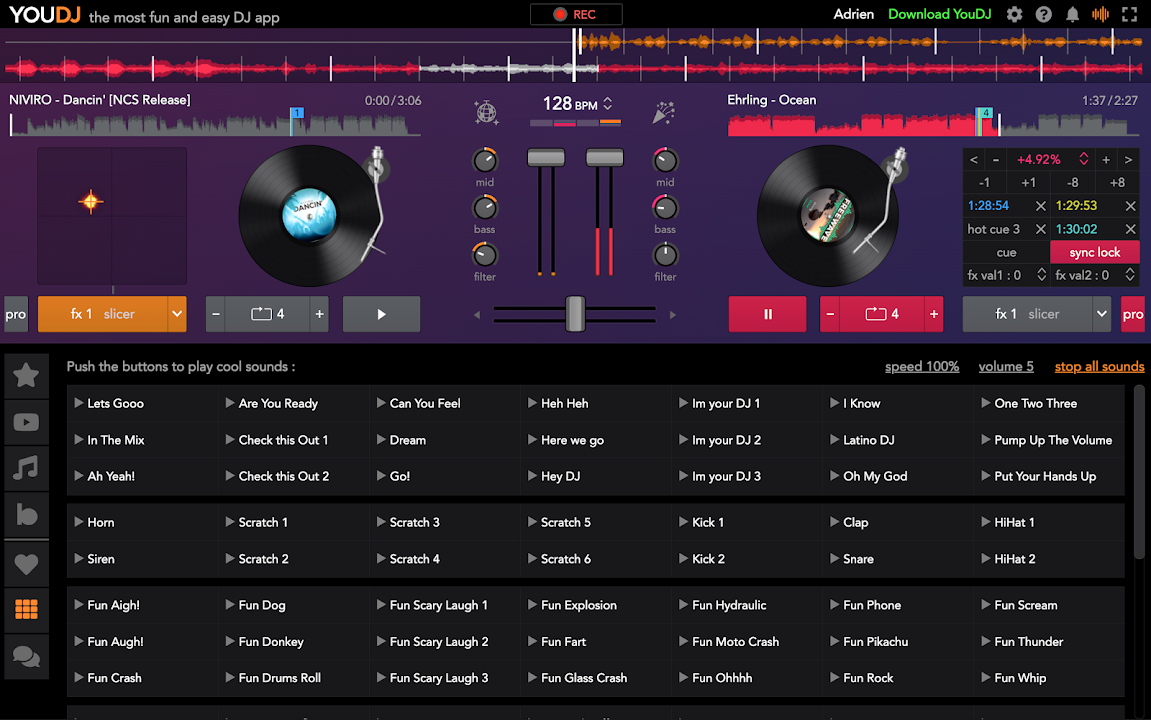Open the music note library icon
The image size is (1151, 720).
[26, 468]
